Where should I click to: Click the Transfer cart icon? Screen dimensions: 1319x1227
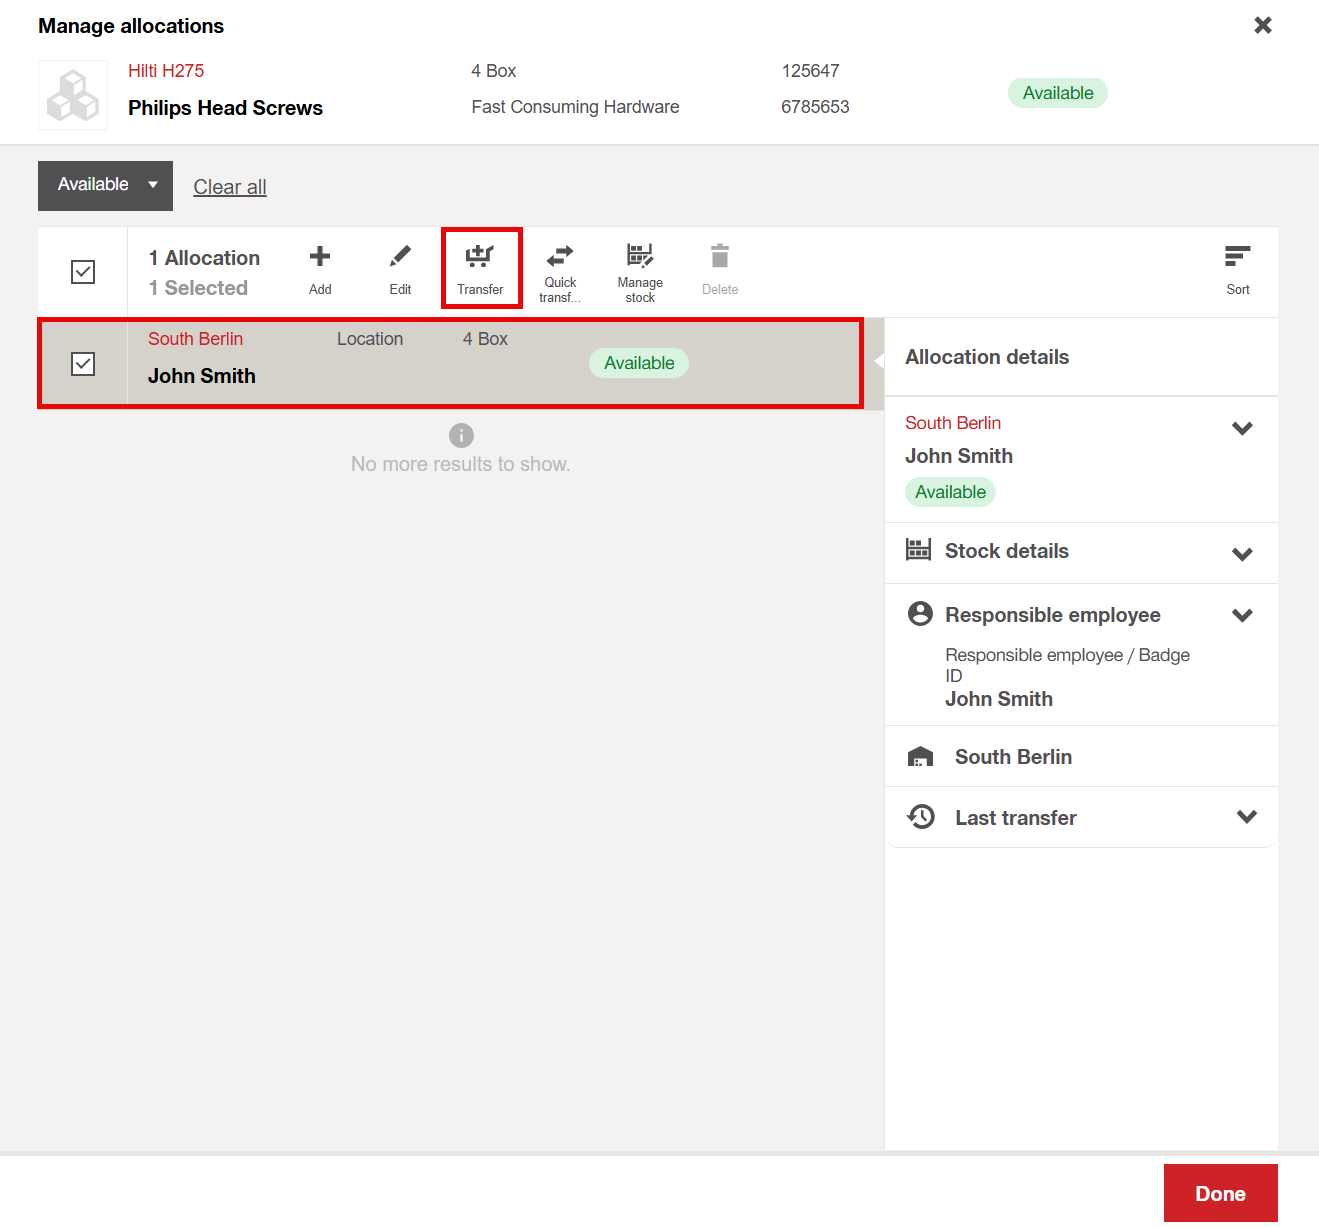(x=480, y=258)
